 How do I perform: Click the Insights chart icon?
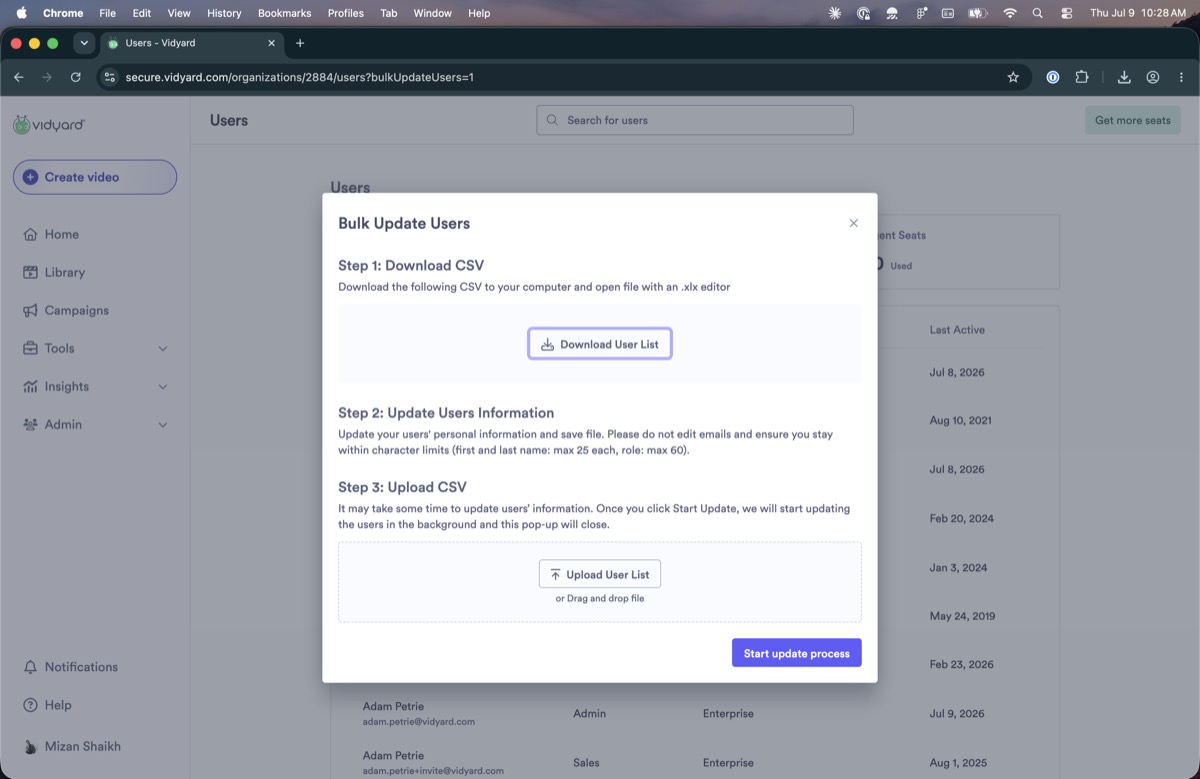[x=30, y=386]
